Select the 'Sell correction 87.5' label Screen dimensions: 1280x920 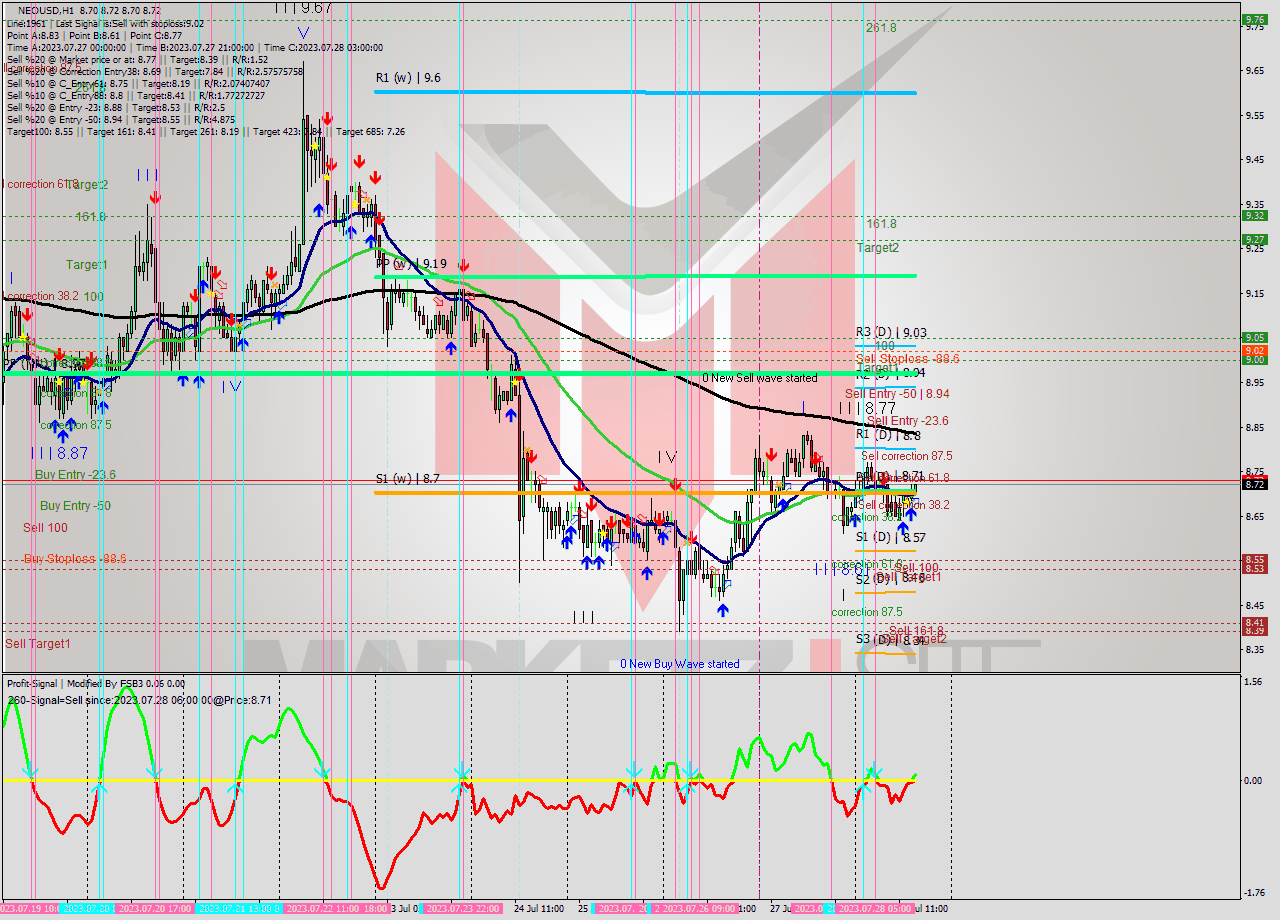pos(907,456)
